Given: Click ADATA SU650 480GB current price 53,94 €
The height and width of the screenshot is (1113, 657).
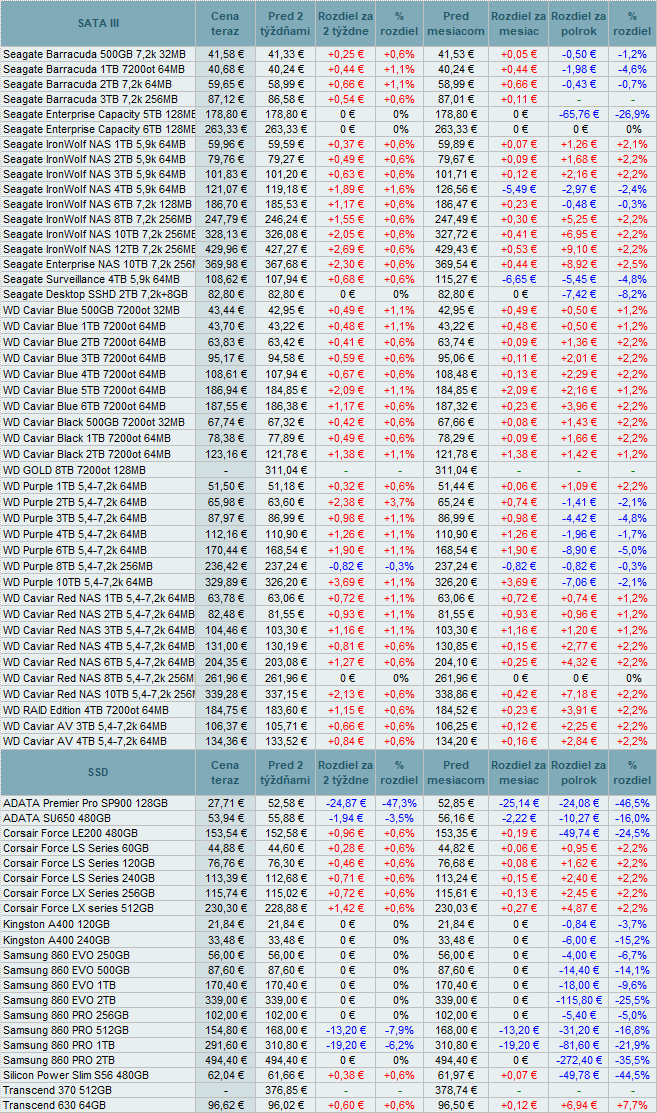Looking at the screenshot, I should [227, 818].
